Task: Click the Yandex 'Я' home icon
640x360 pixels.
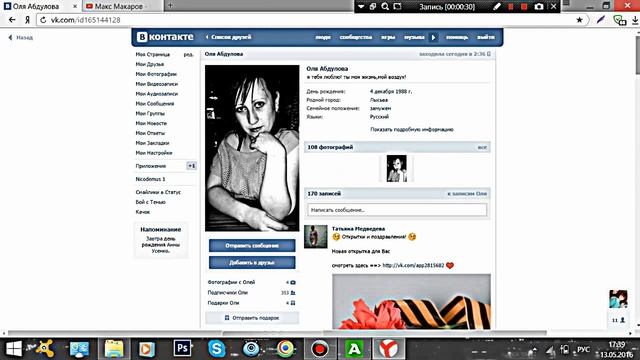Action: coord(27,20)
